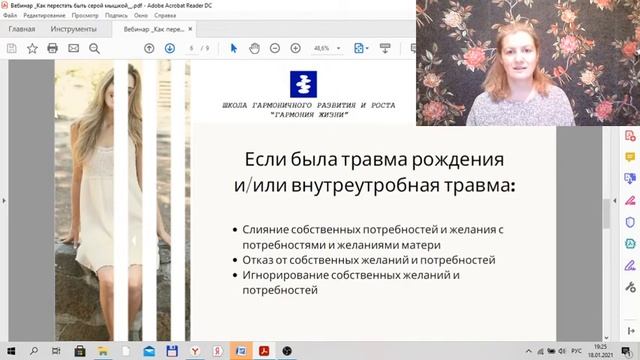The height and width of the screenshot is (360, 640).
Task: Open the Windows Start menu
Action: [11, 351]
